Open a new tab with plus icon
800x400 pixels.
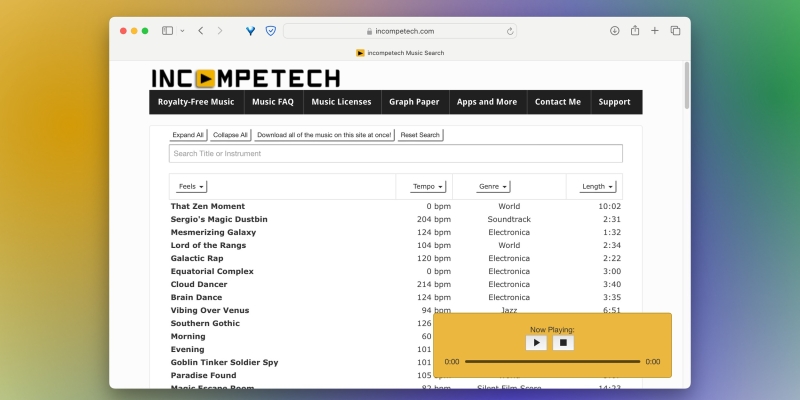(x=655, y=31)
